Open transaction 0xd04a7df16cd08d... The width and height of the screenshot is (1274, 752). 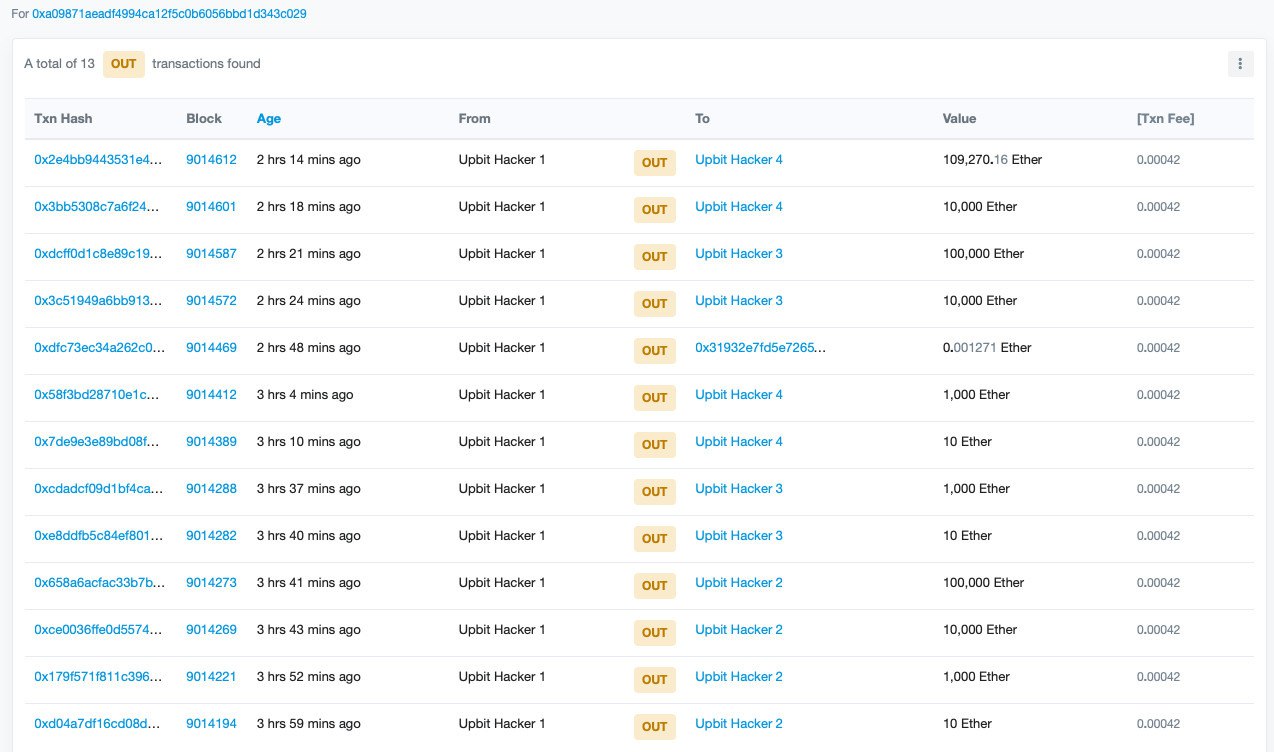(x=97, y=723)
